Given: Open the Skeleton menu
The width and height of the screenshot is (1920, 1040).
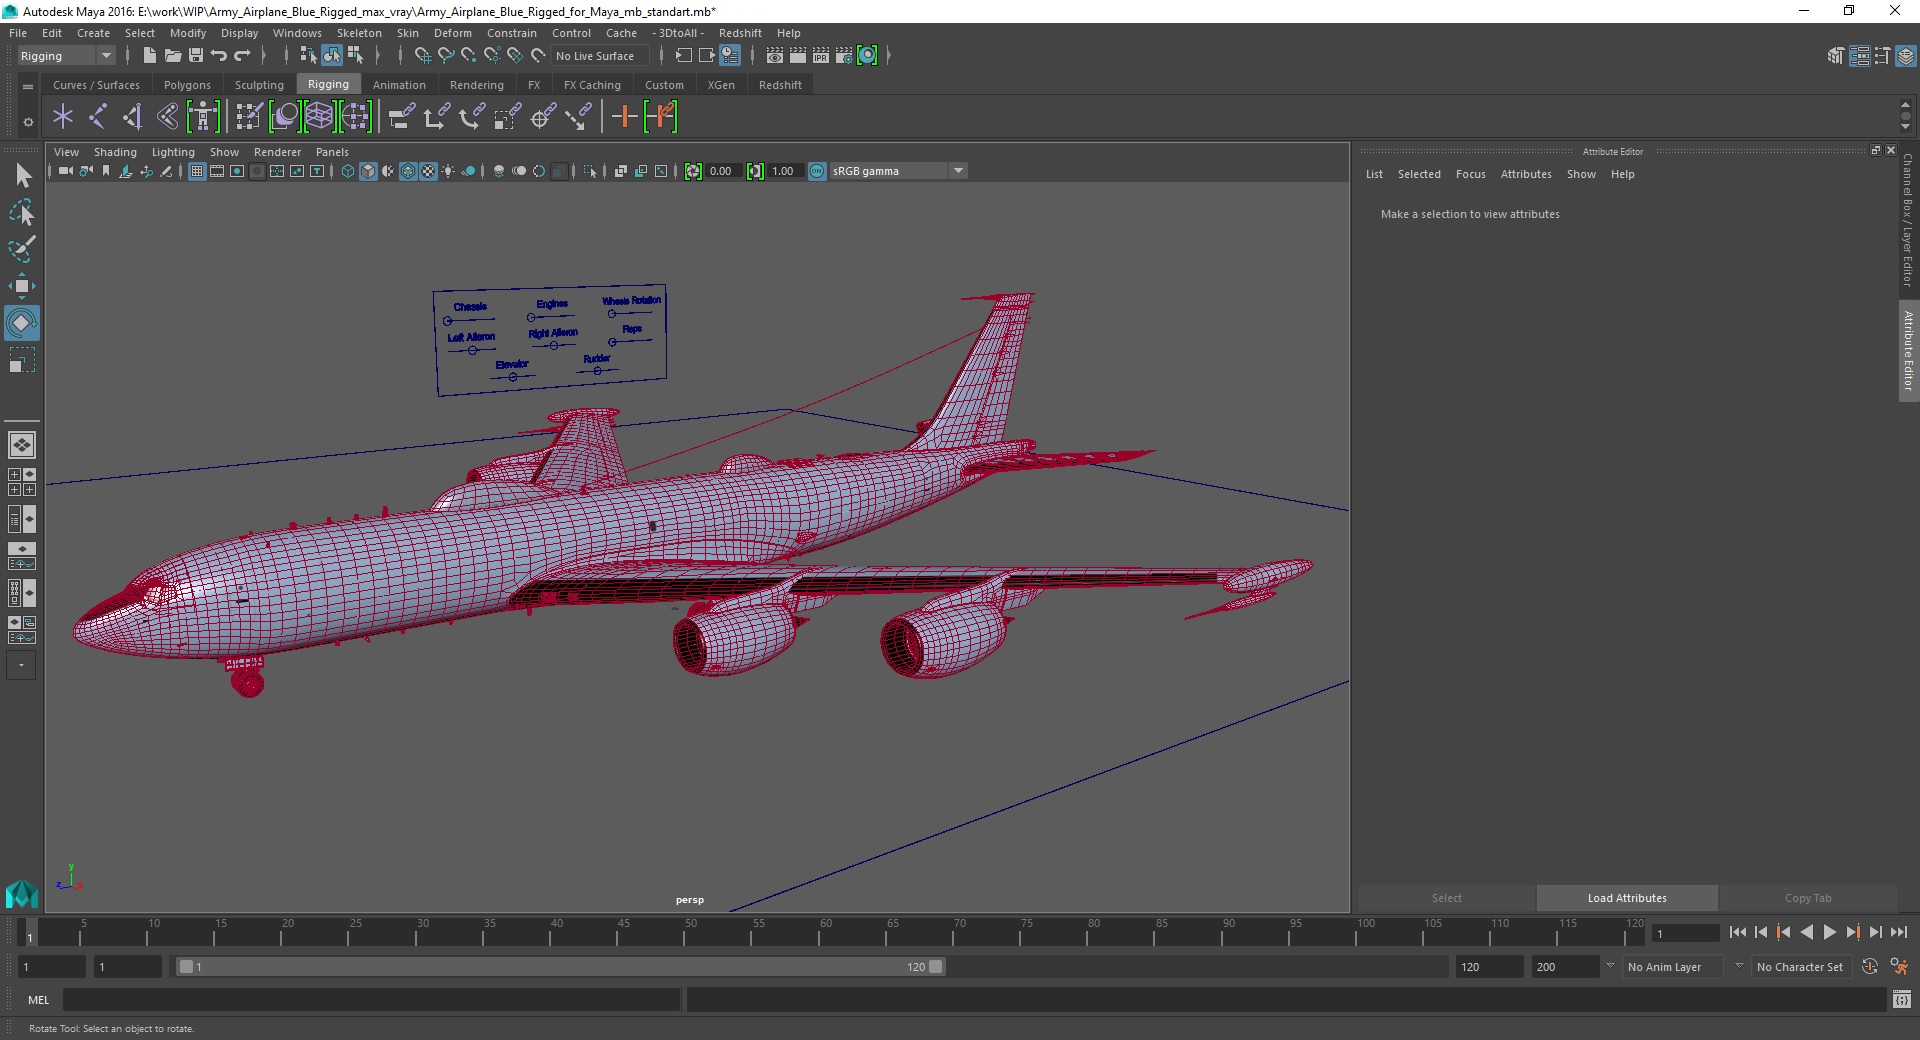Looking at the screenshot, I should [x=359, y=33].
